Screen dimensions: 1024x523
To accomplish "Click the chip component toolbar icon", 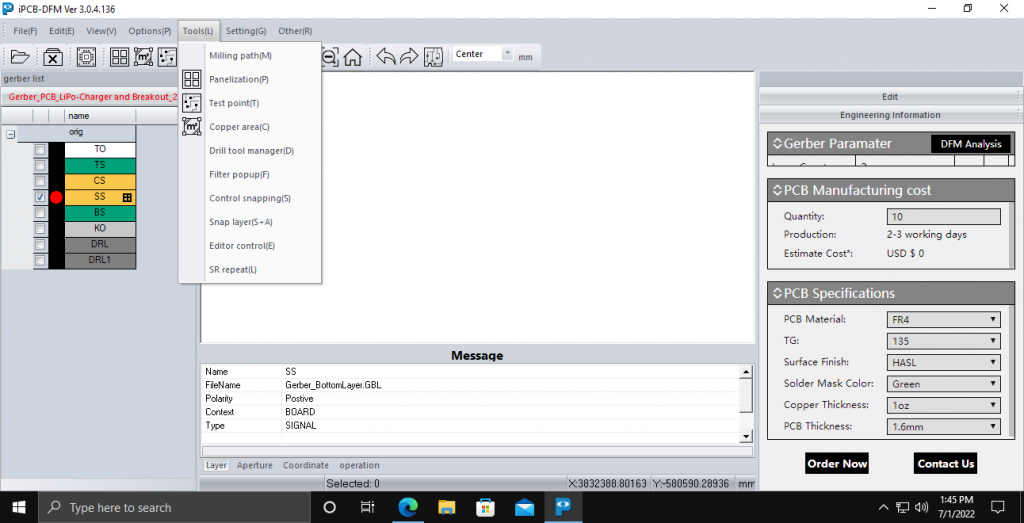I will 86,57.
